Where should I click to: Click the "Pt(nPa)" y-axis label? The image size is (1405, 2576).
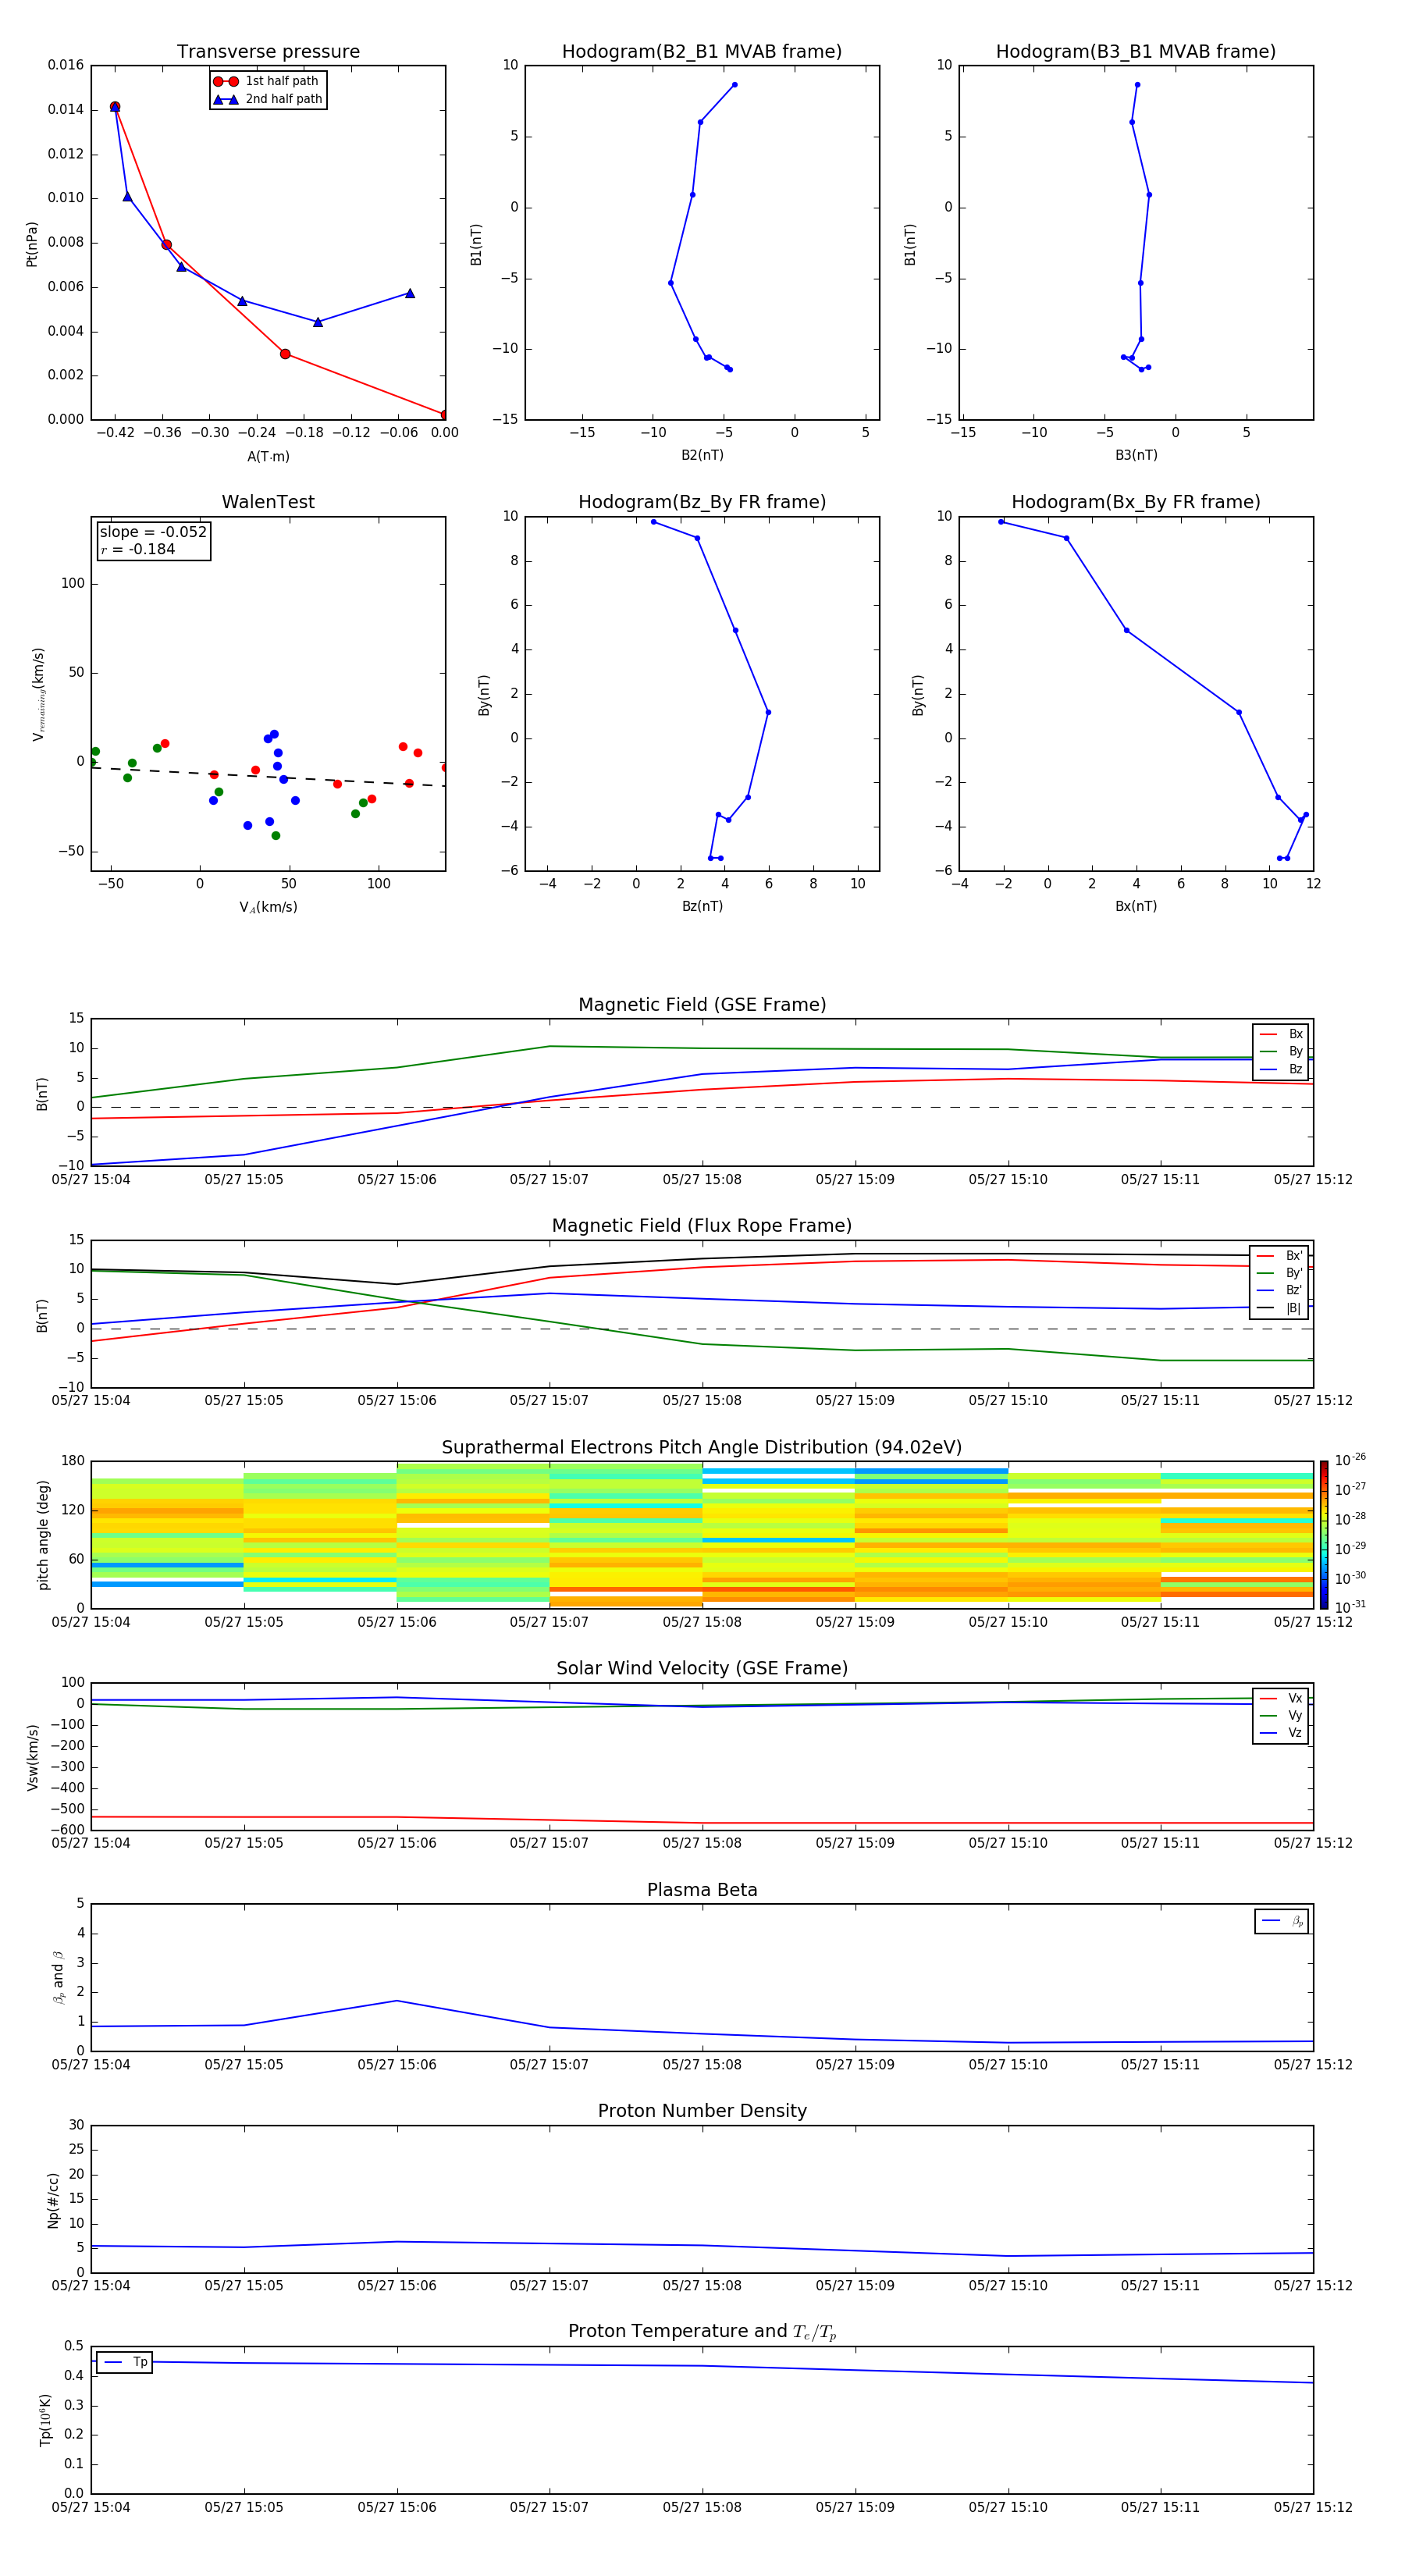coord(32,244)
